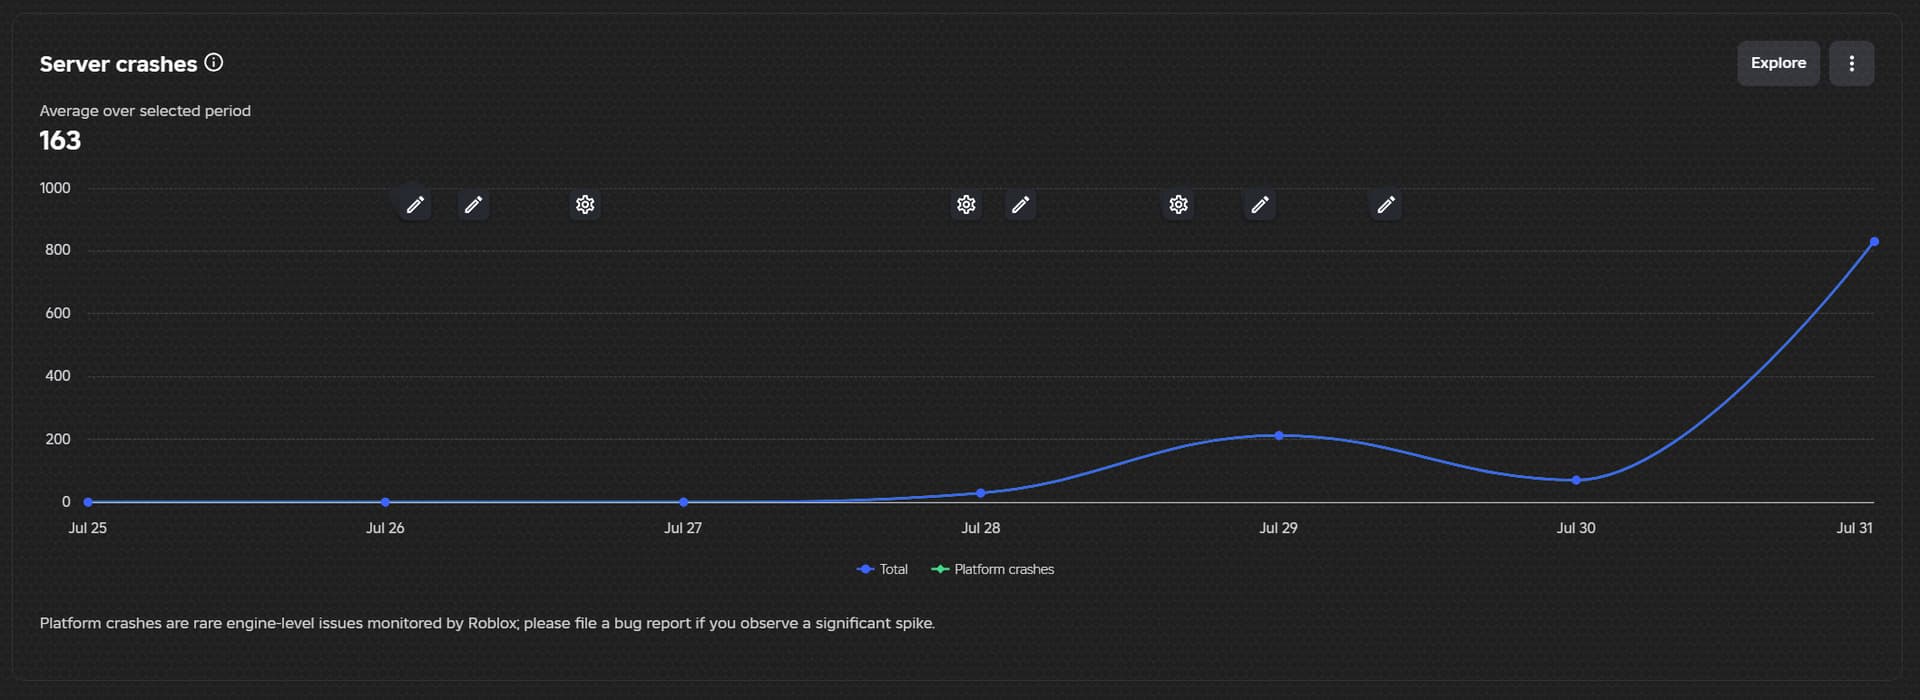The width and height of the screenshot is (1920, 700).
Task: Toggle the Platform crashes legend series
Action: pos(992,569)
